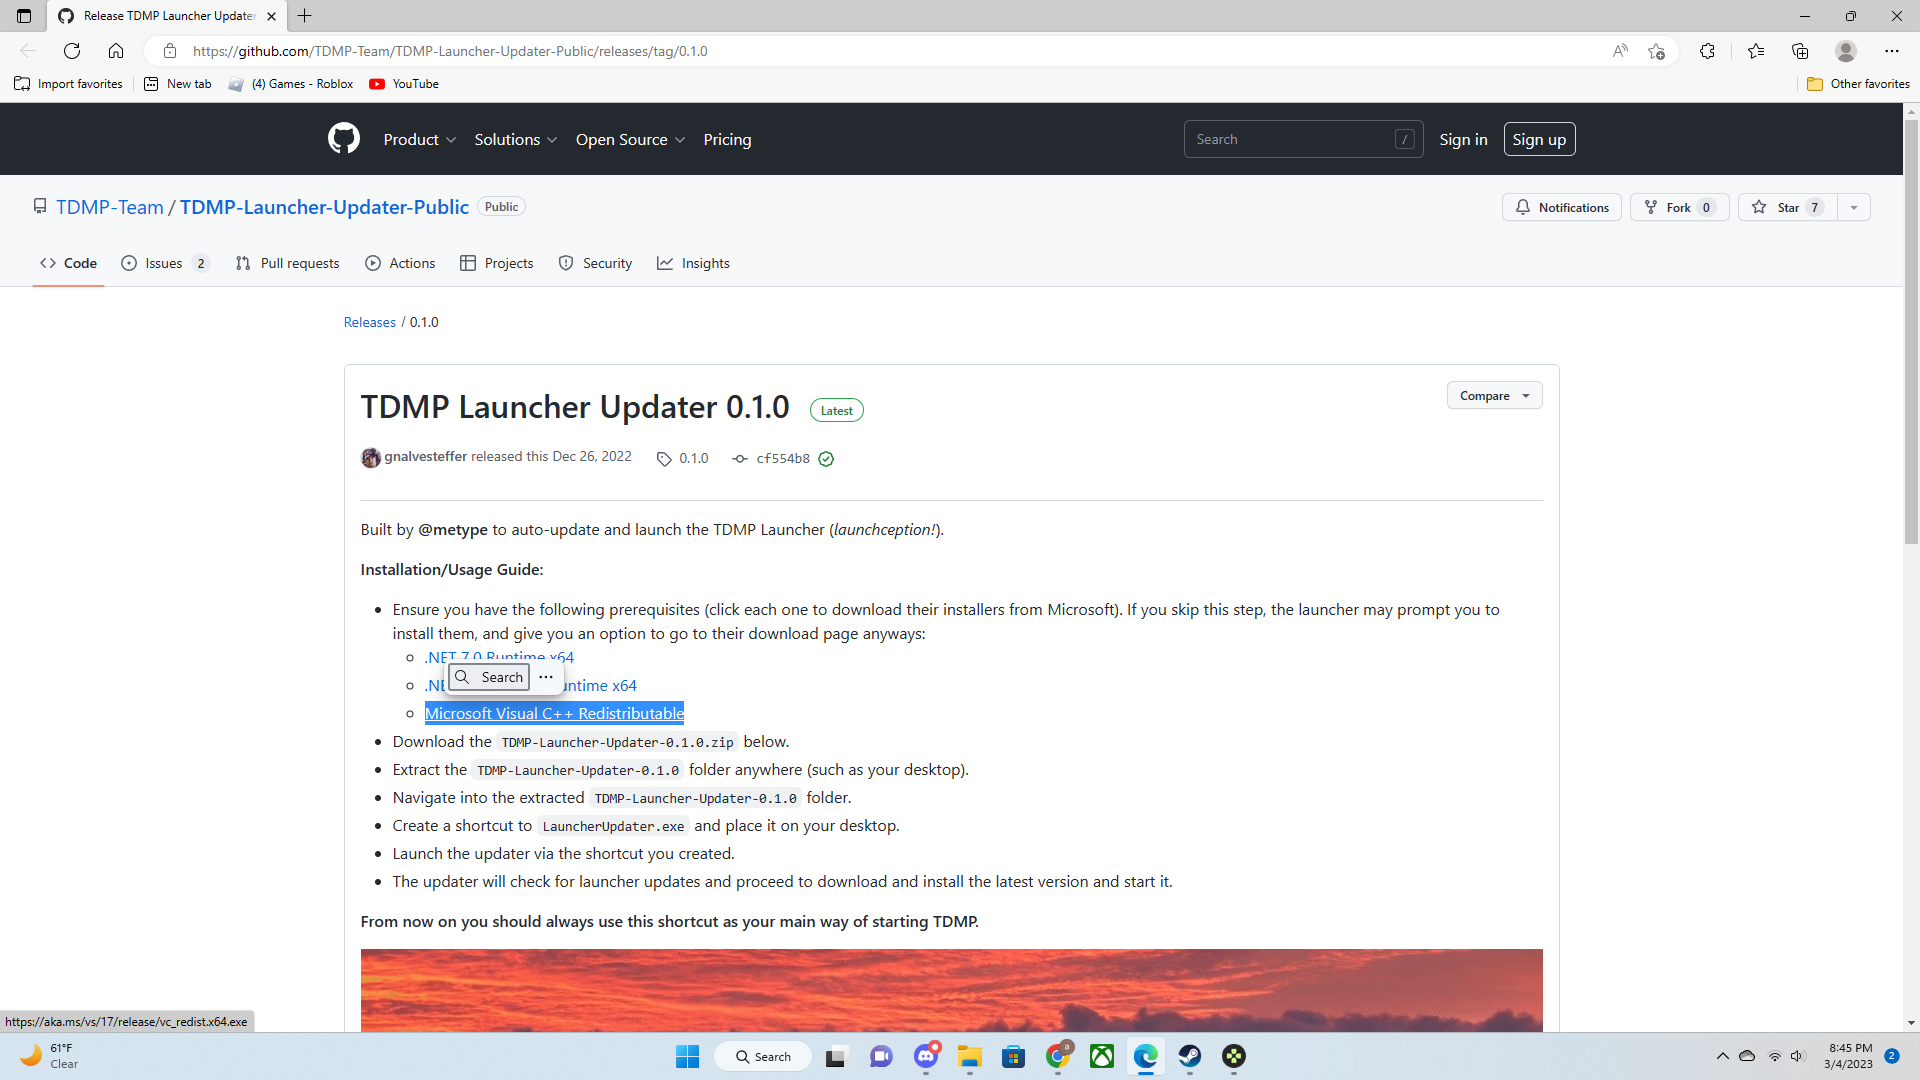The width and height of the screenshot is (1920, 1080).
Task: Click the Microsoft Visual C++ Redistributable link
Action: point(554,713)
